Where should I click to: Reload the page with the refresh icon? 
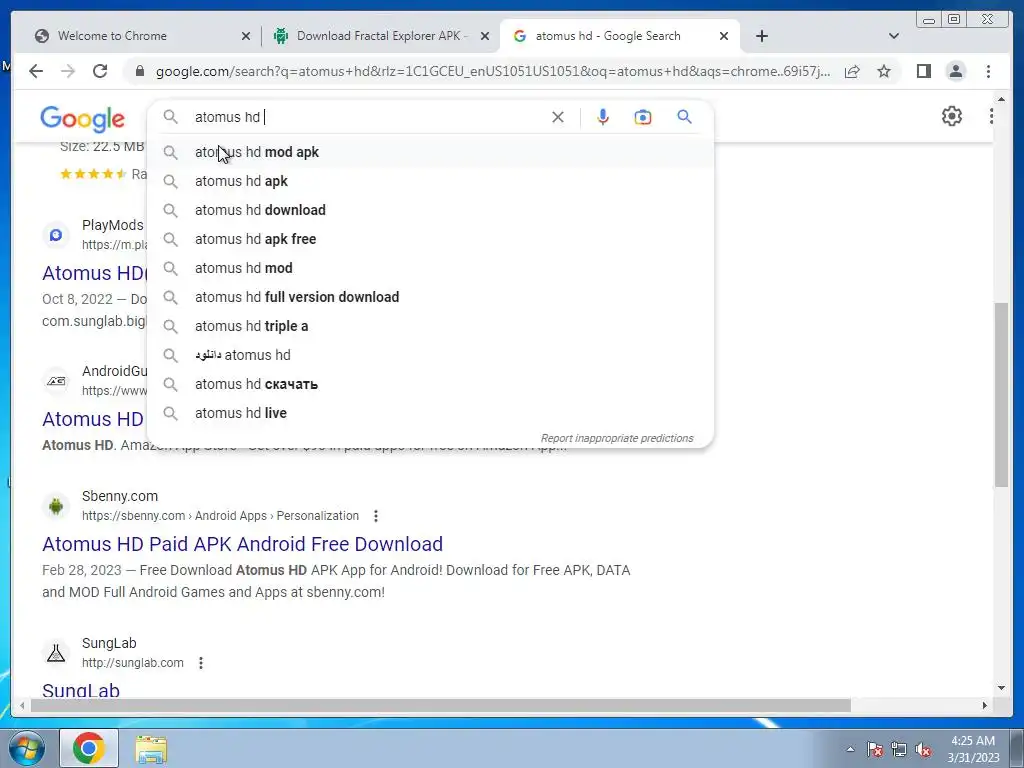[100, 71]
